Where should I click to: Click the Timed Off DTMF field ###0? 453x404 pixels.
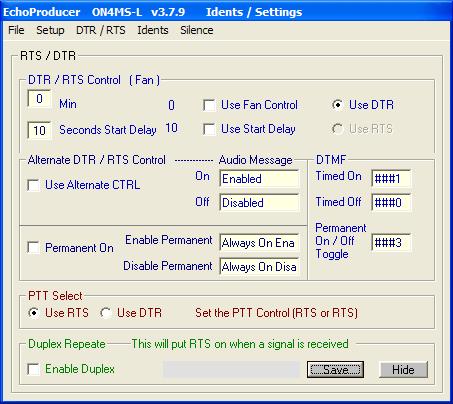(x=391, y=202)
